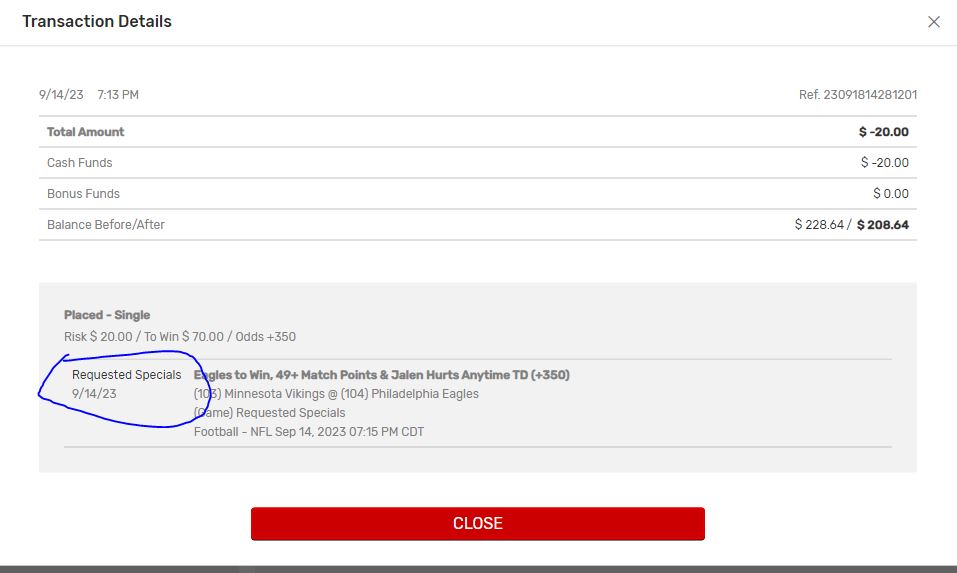Click the Balance Before/After label

(106, 225)
